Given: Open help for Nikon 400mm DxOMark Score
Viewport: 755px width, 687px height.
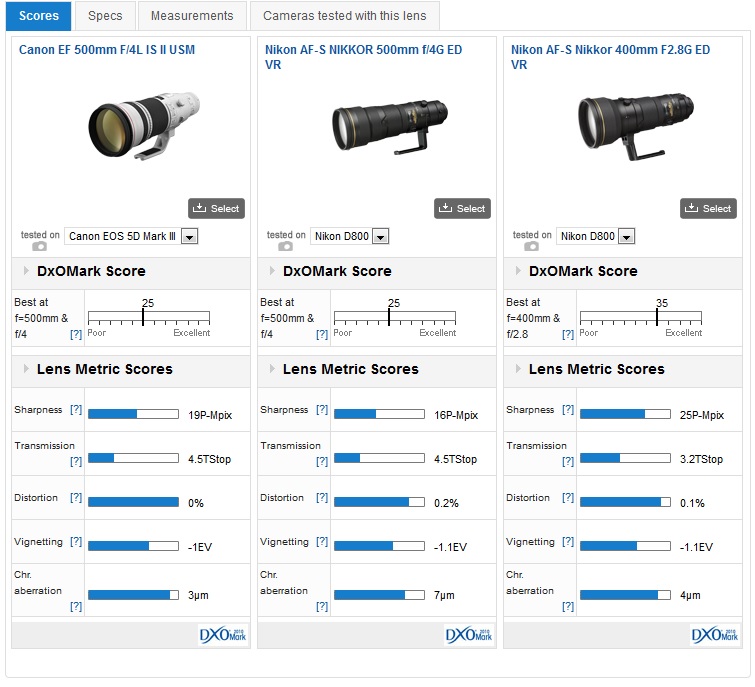Looking at the screenshot, I should click(x=568, y=334).
